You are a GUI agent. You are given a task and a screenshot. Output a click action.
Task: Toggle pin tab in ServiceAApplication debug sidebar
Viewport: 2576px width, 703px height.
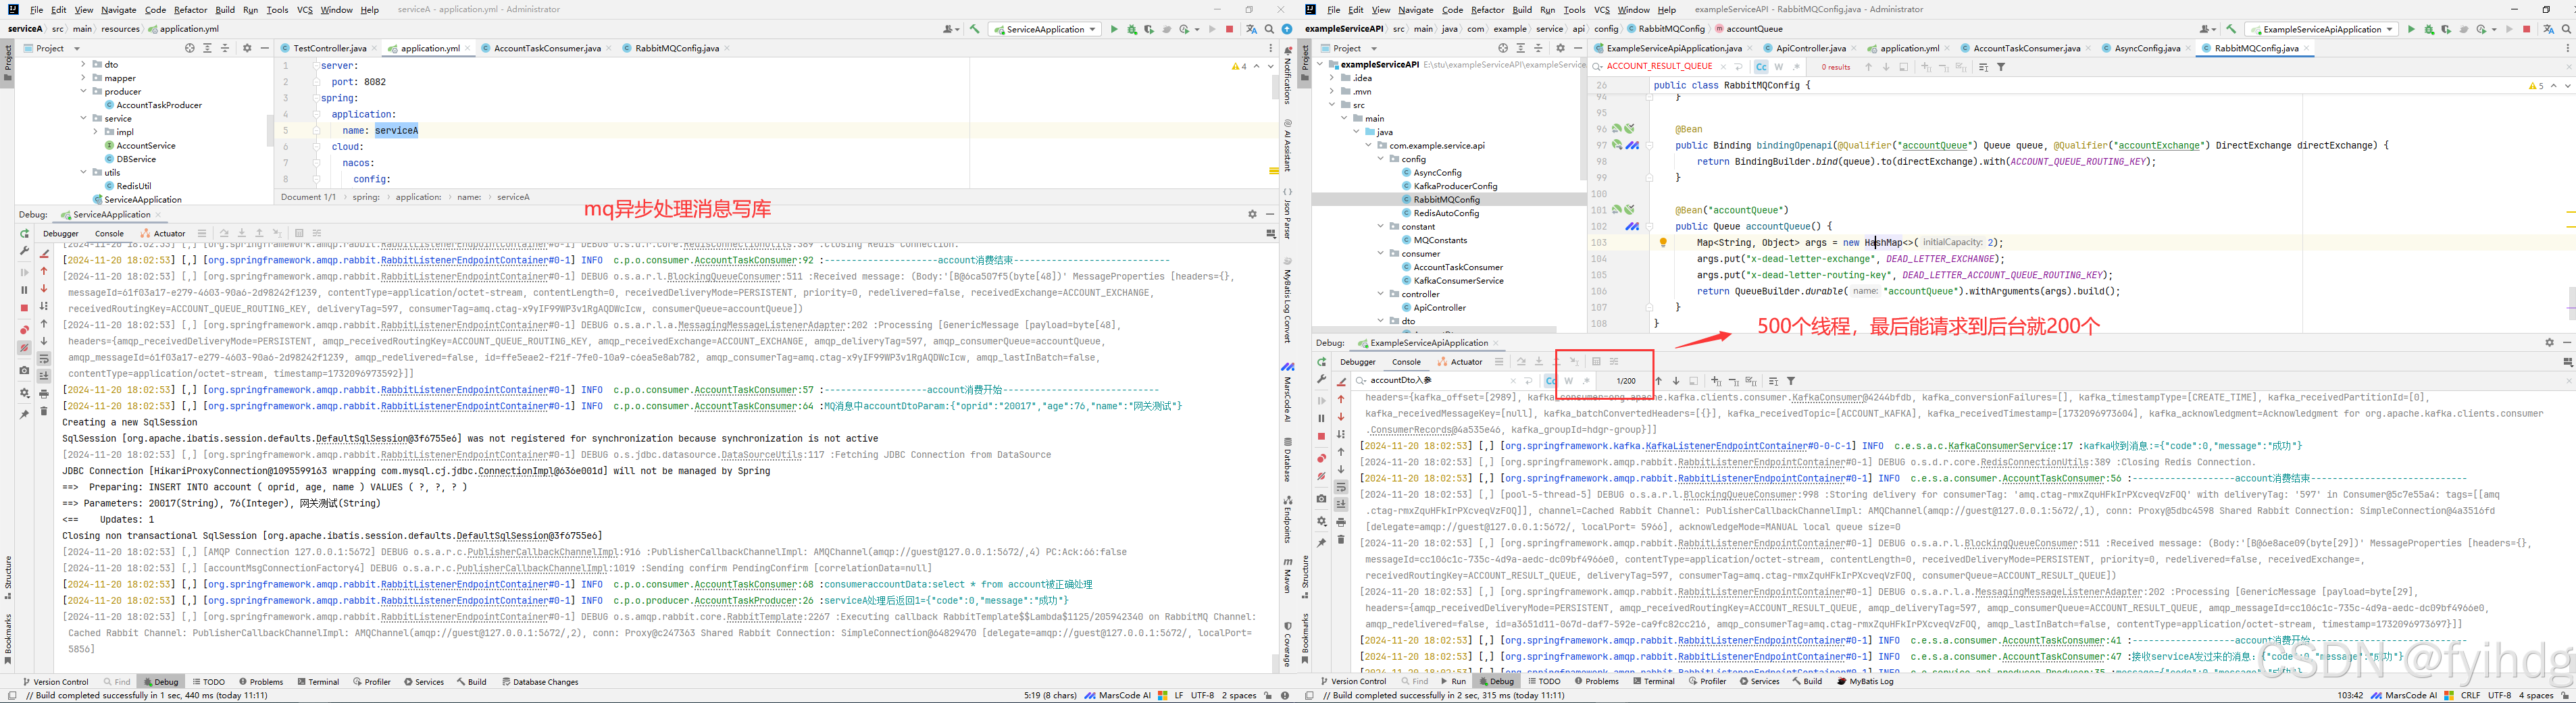click(x=25, y=414)
